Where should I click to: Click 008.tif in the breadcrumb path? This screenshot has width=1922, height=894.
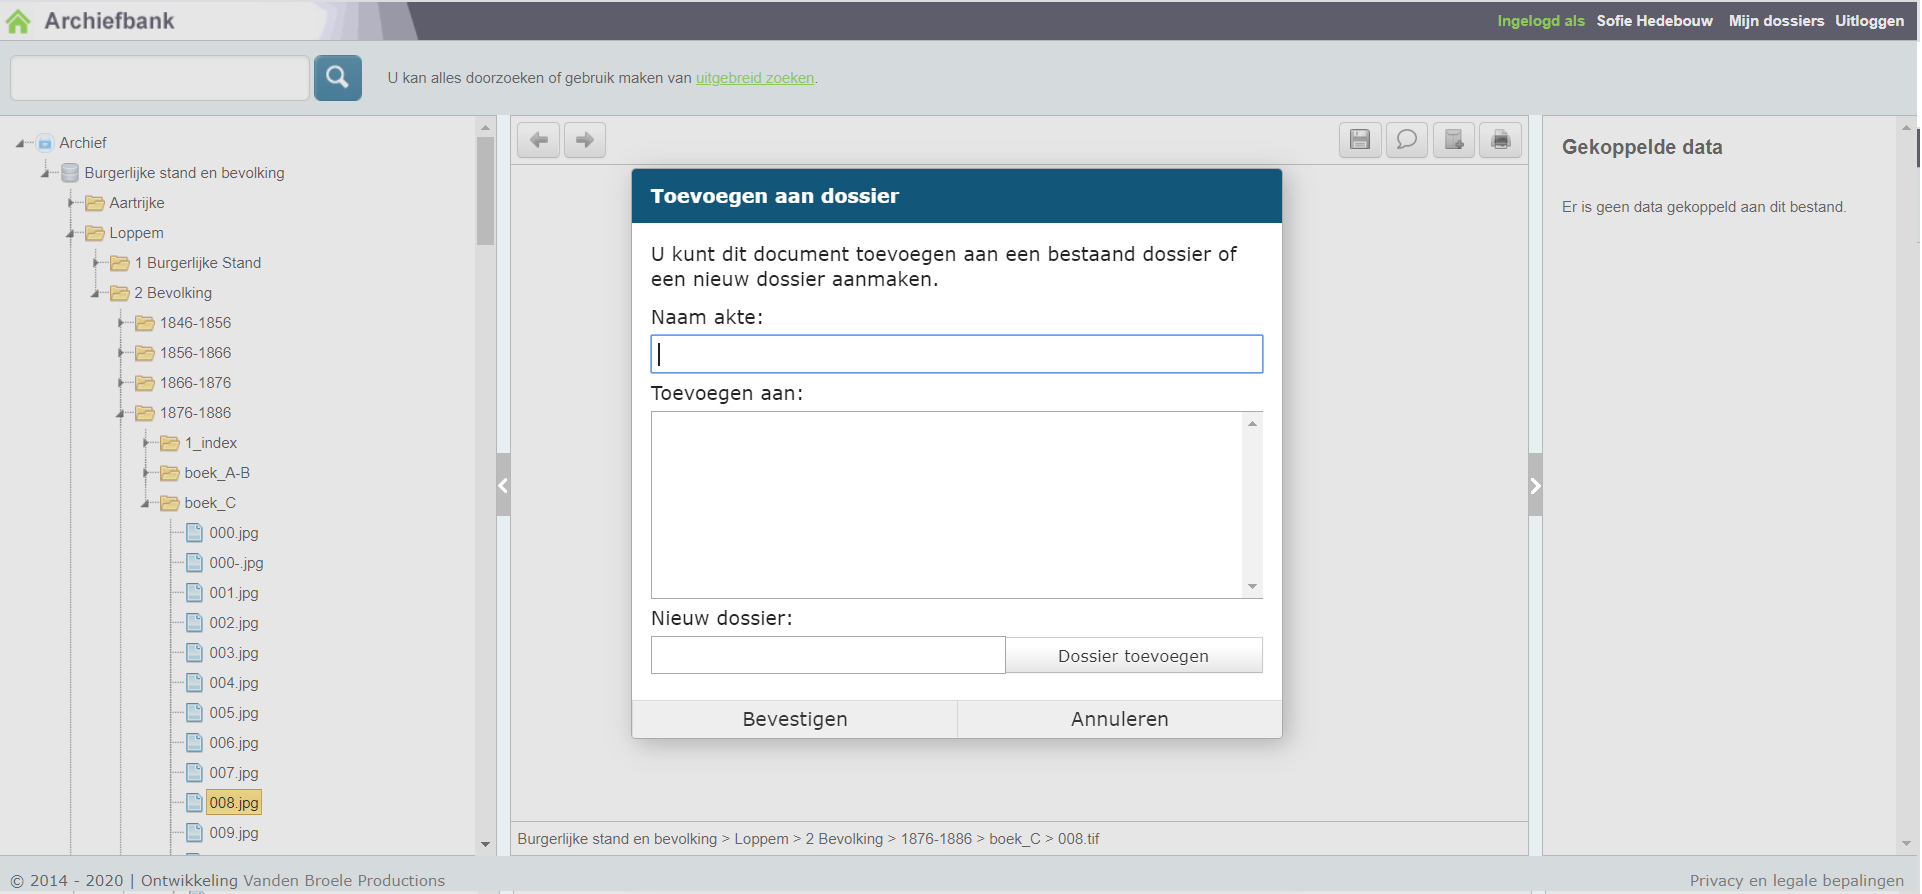tap(1078, 839)
